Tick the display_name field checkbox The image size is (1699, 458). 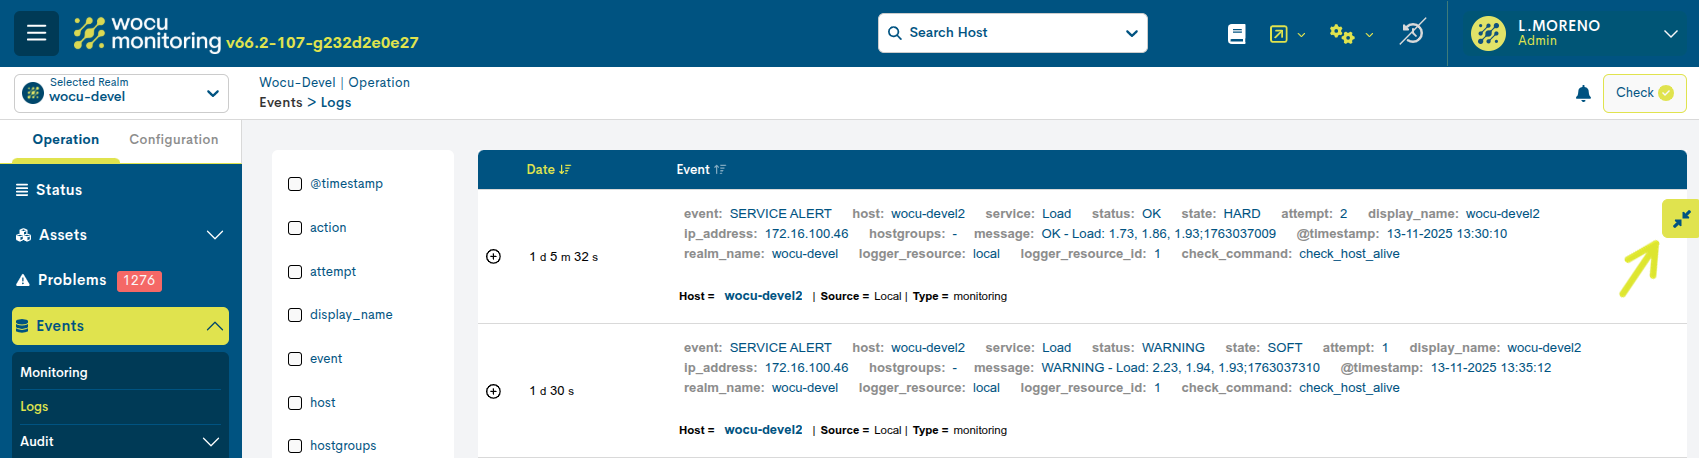point(295,315)
